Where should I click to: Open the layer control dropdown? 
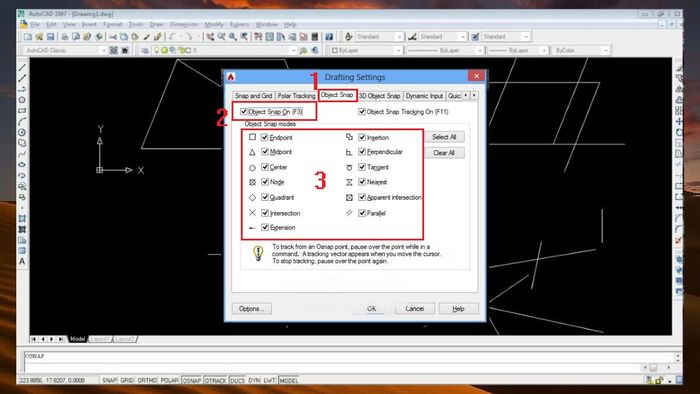click(x=224, y=50)
